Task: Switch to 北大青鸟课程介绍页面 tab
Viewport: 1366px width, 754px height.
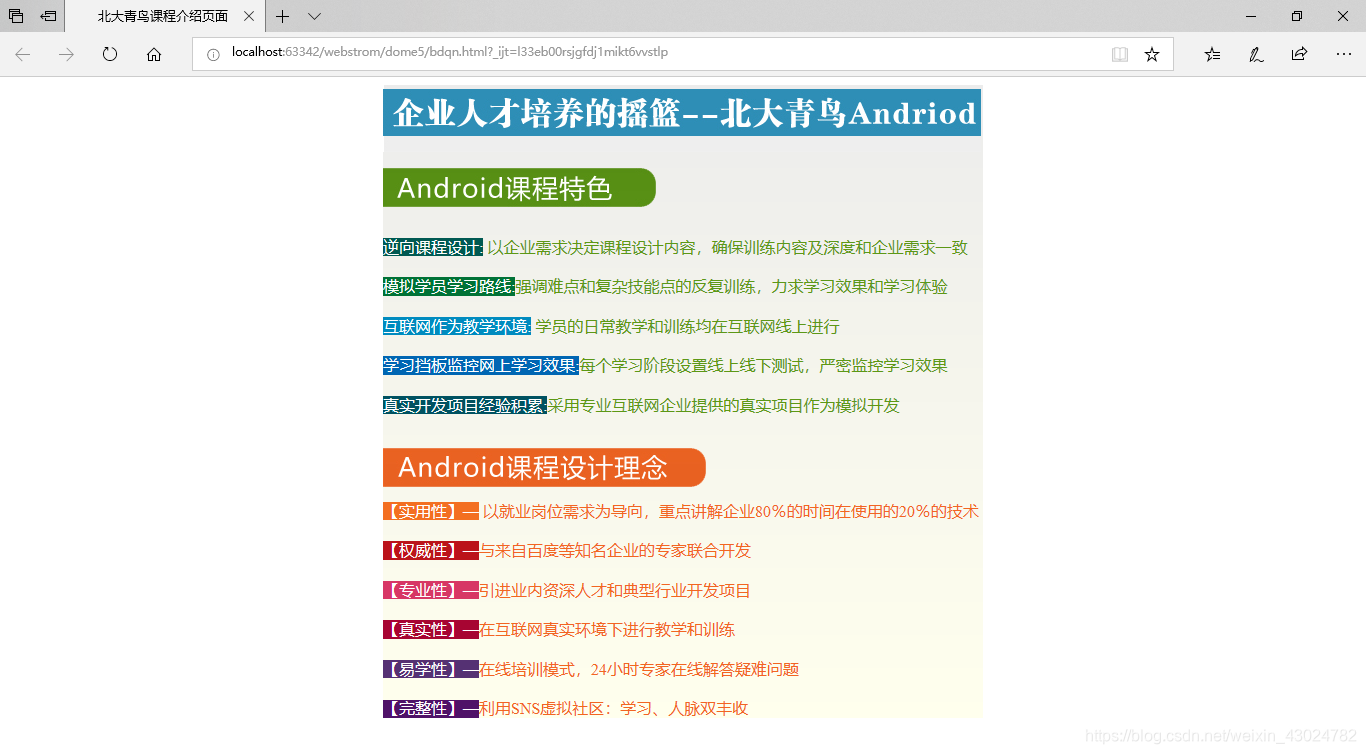Action: pyautogui.click(x=163, y=16)
